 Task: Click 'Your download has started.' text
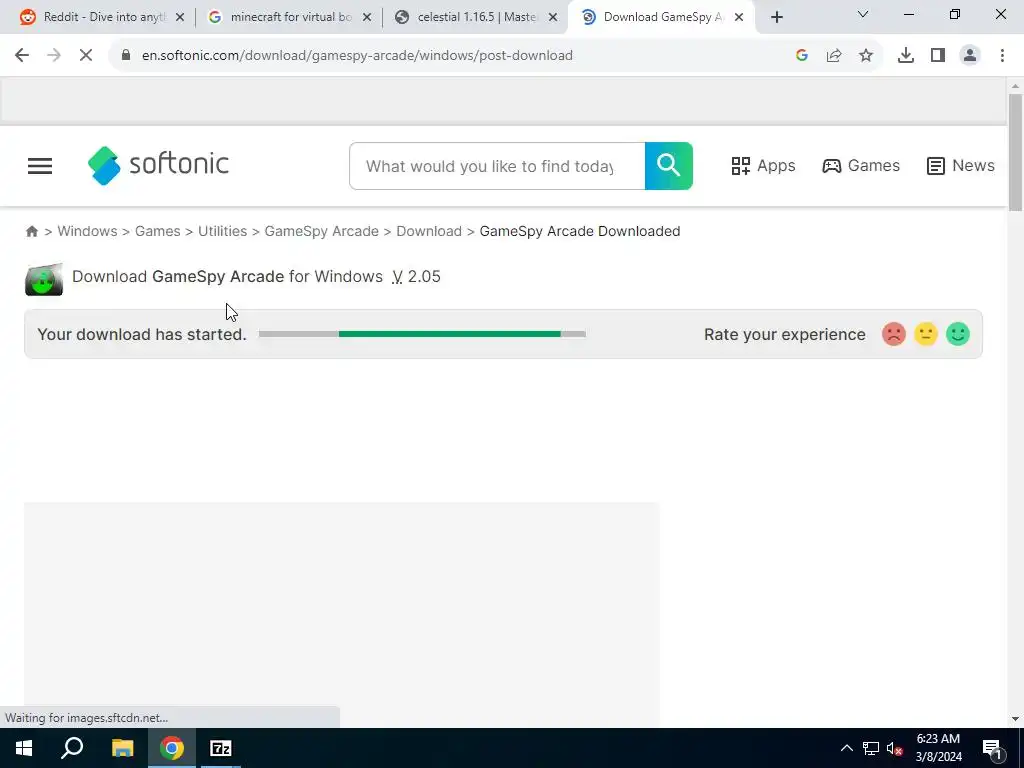[142, 334]
